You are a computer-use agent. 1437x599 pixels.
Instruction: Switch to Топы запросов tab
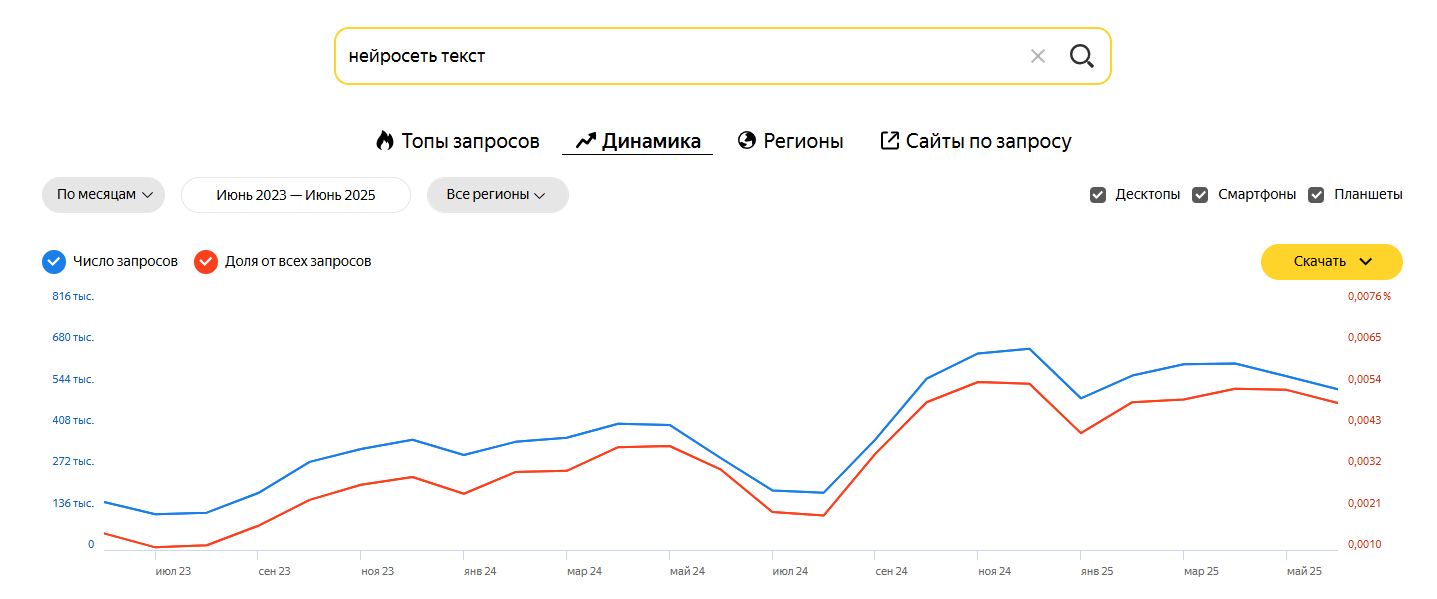(x=470, y=141)
